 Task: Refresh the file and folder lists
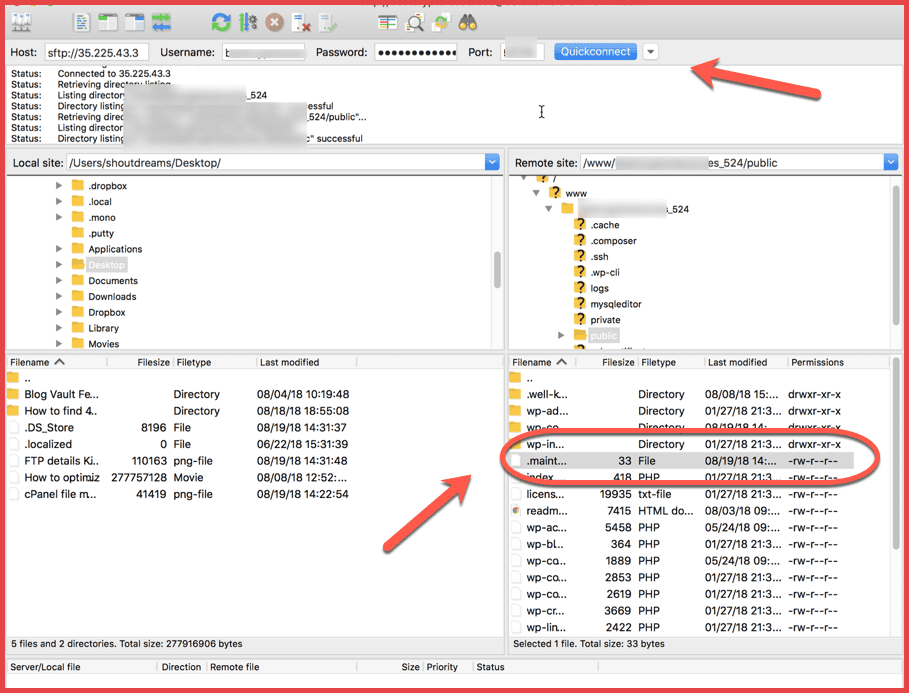click(x=221, y=22)
